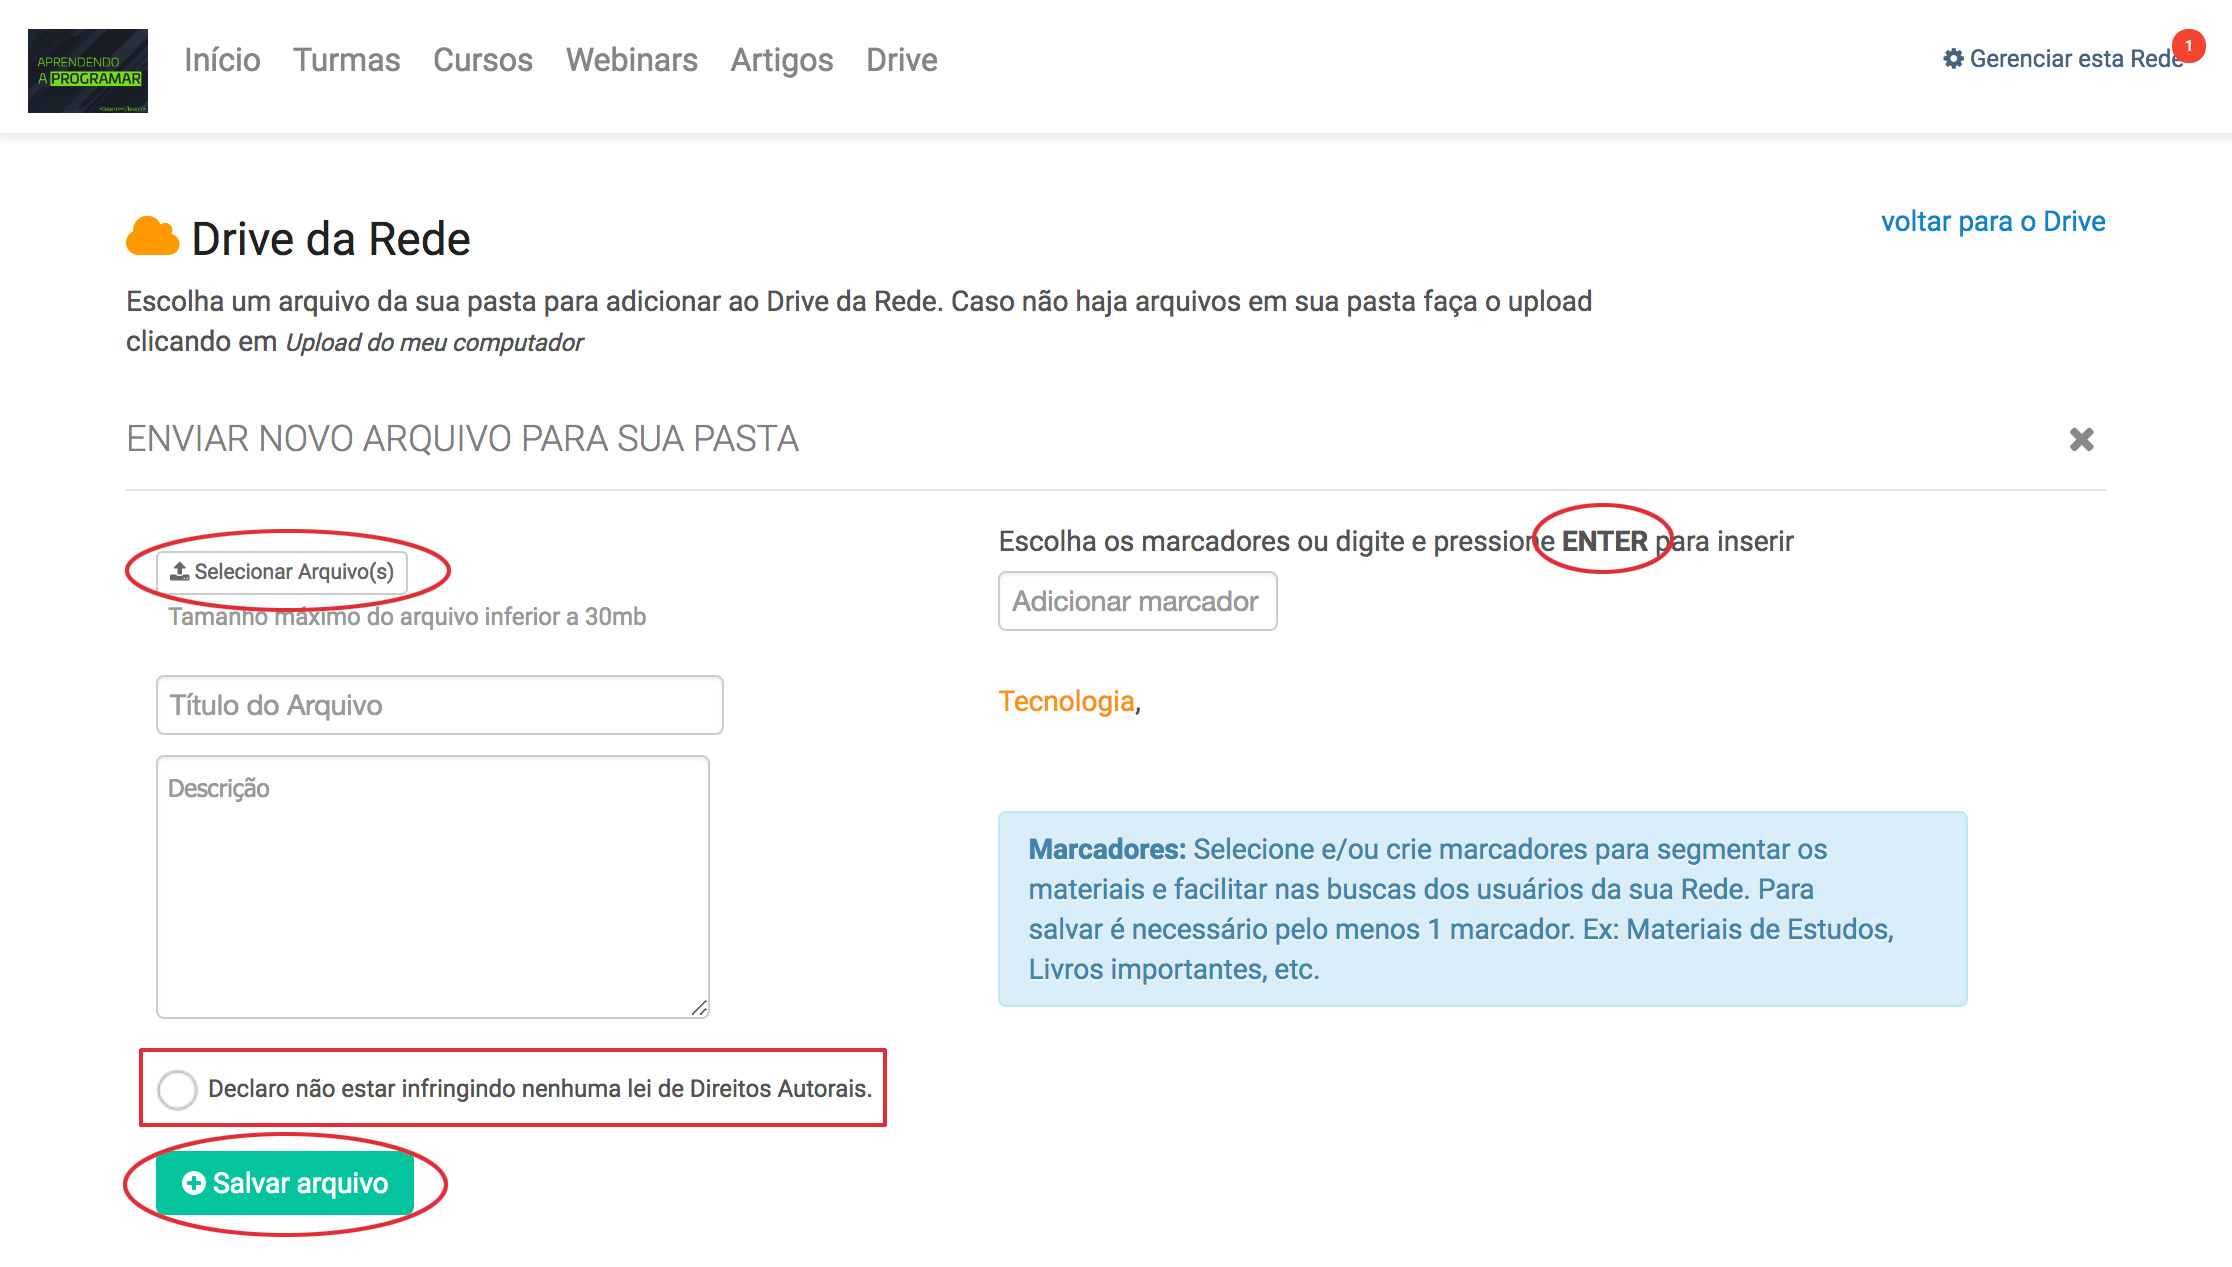
Task: Check the Direitos Autorais declaration radio
Action: [178, 1089]
